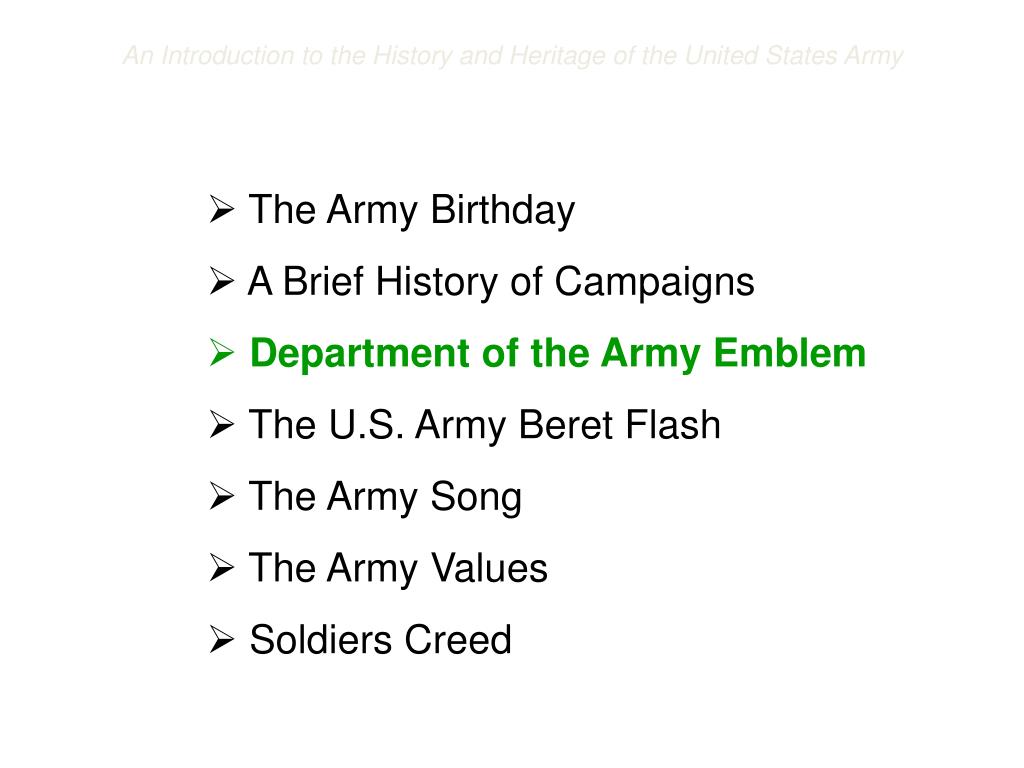Viewport: 1024px width, 768px height.
Task: Select the Soldiers Creed entry
Action: pos(380,639)
